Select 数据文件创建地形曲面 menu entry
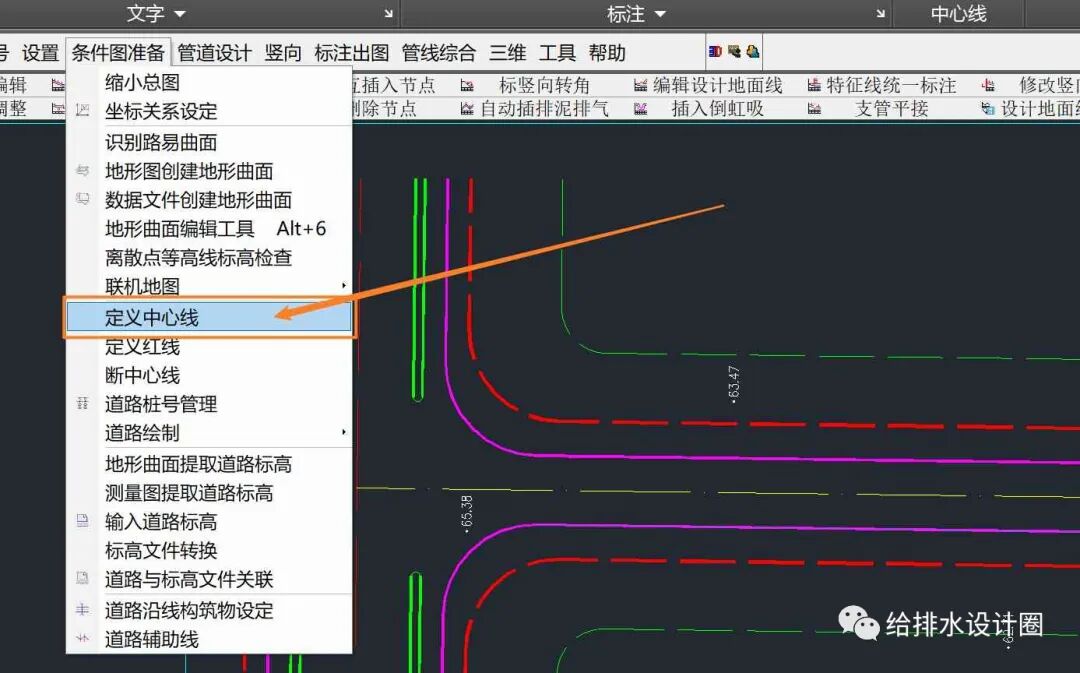Screen dimensions: 1080x673 [x=209, y=200]
